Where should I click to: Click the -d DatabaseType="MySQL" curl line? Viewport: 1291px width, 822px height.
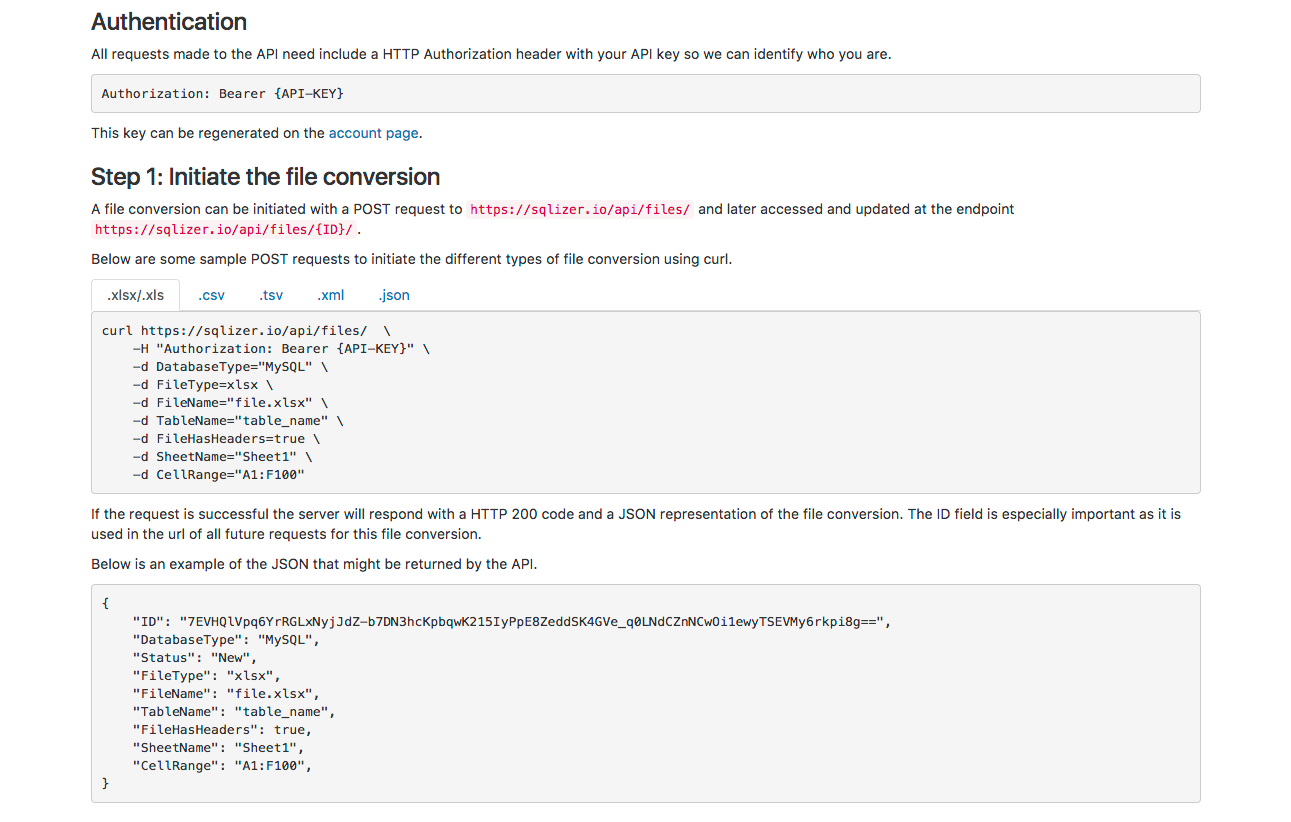coord(230,367)
